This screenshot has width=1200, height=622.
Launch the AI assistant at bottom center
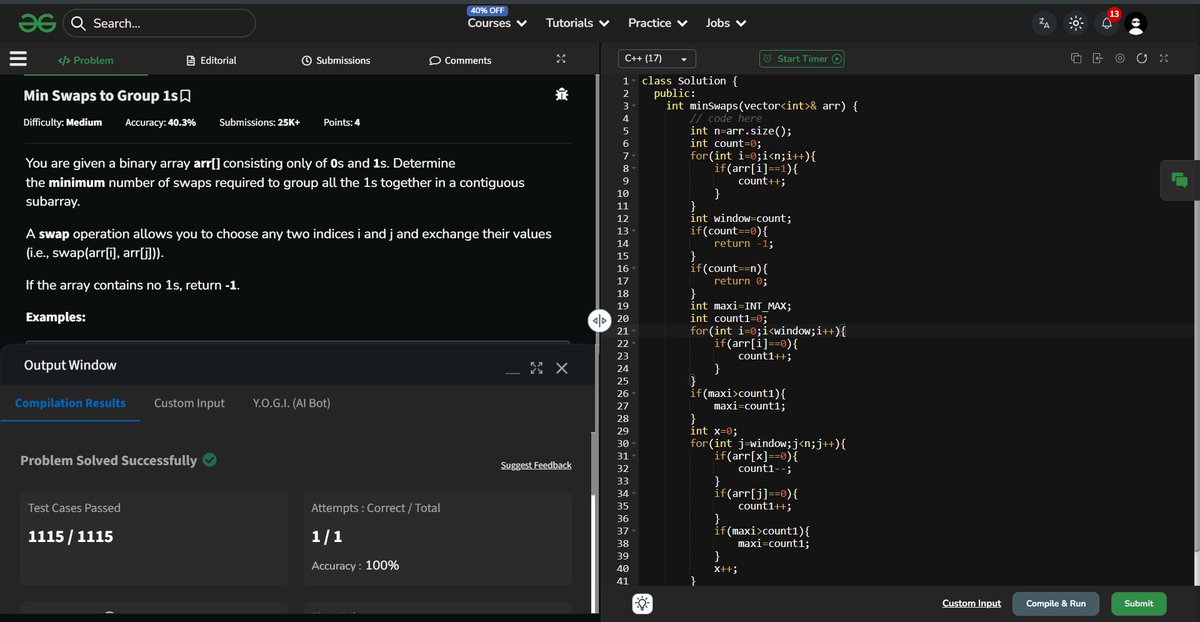point(641,603)
